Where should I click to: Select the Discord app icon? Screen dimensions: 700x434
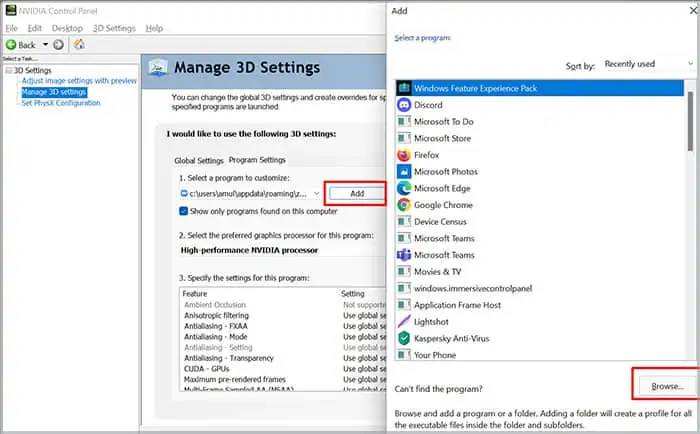[404, 105]
